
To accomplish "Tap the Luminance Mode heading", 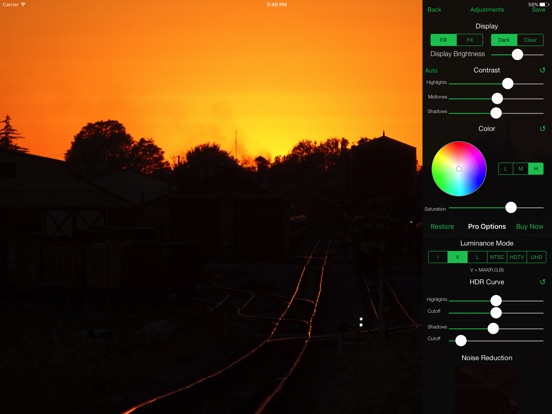I will click(487, 243).
